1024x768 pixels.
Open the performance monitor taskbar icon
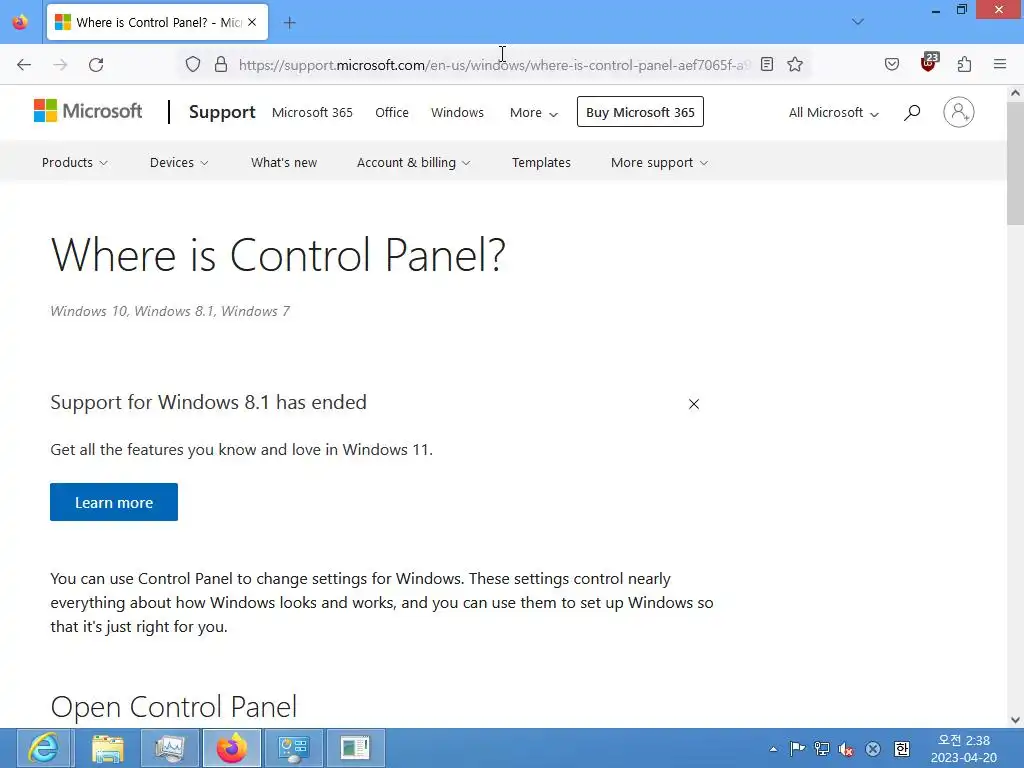(170, 748)
